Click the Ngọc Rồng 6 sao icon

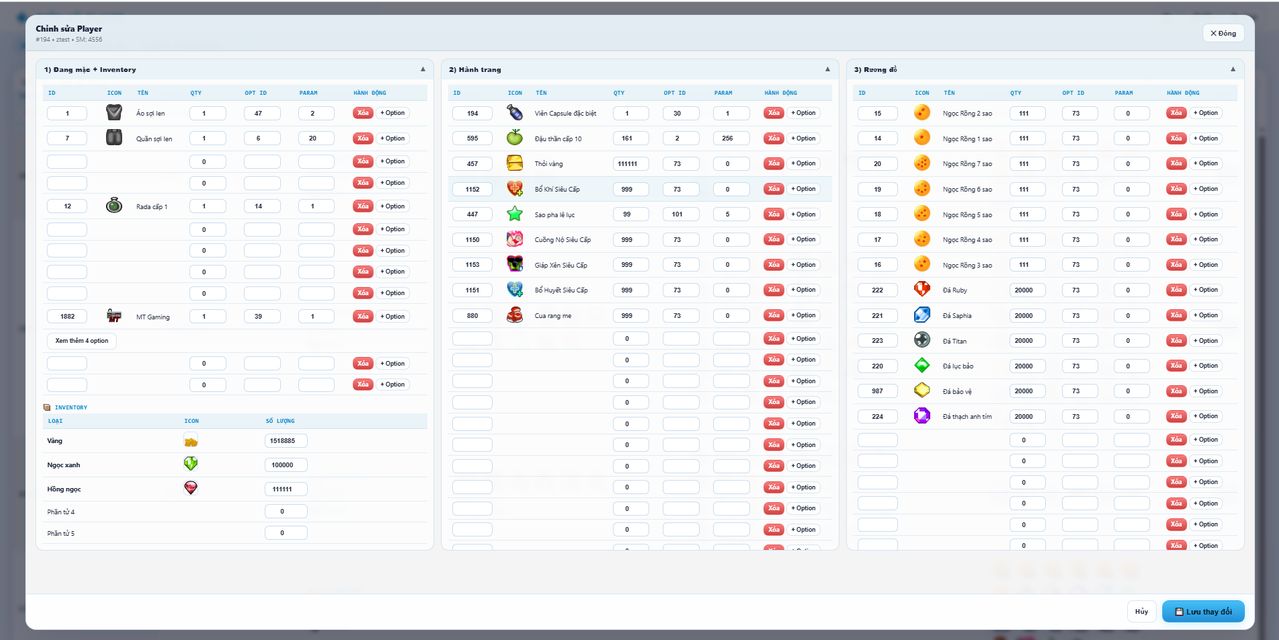pyautogui.click(x=922, y=189)
